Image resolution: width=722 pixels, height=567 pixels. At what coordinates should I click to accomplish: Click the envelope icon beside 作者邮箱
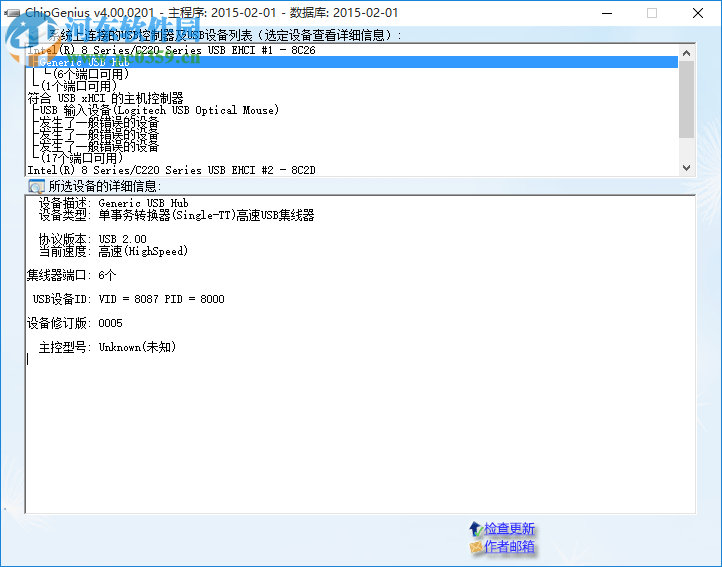click(476, 547)
